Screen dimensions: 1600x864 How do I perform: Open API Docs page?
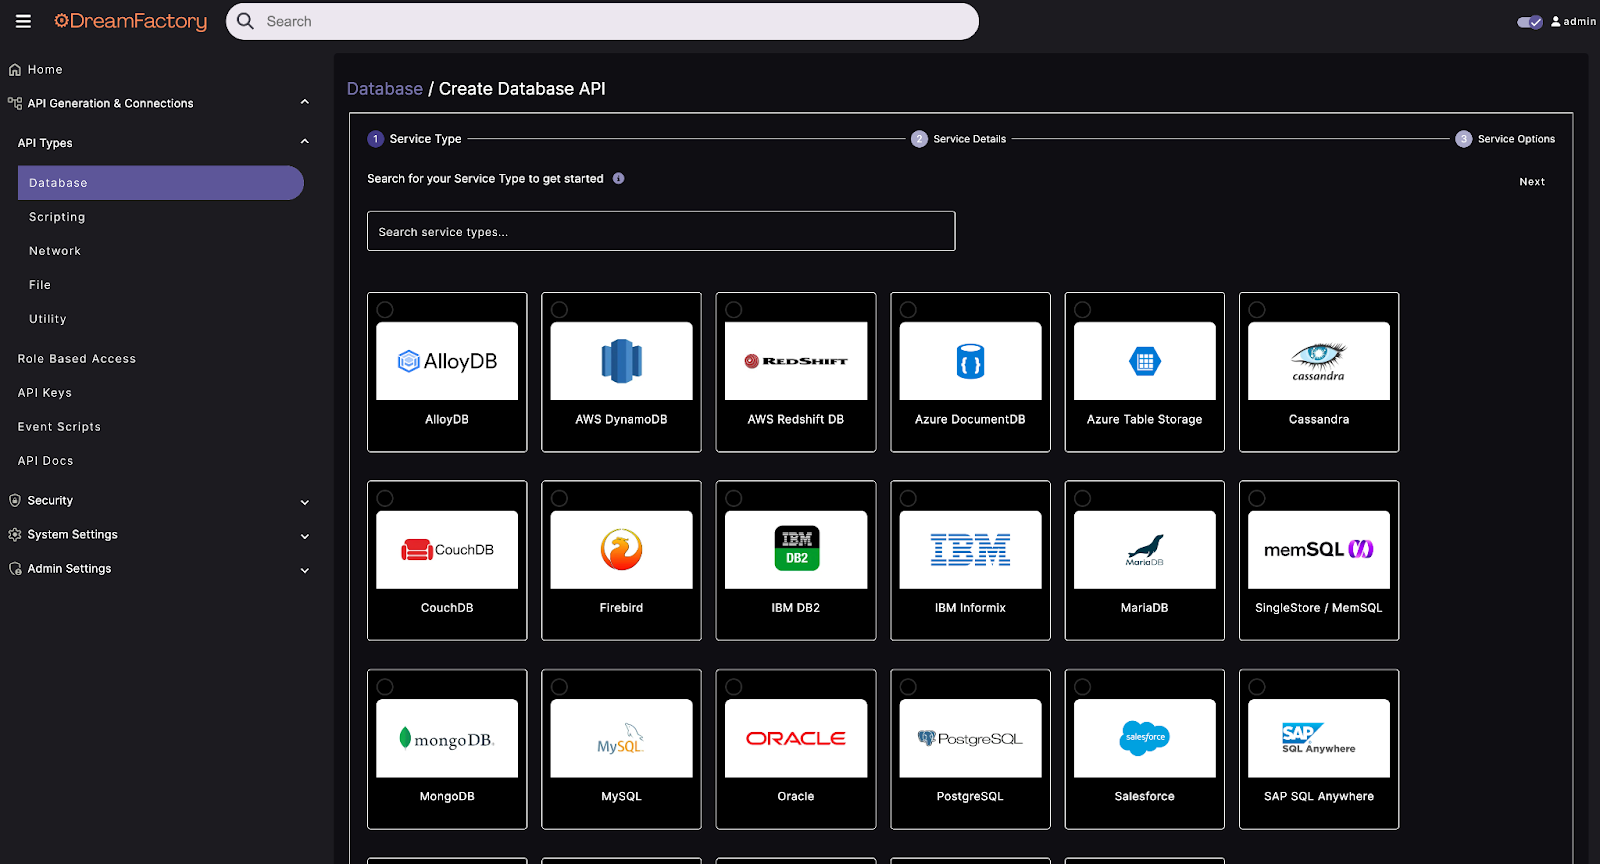46,461
